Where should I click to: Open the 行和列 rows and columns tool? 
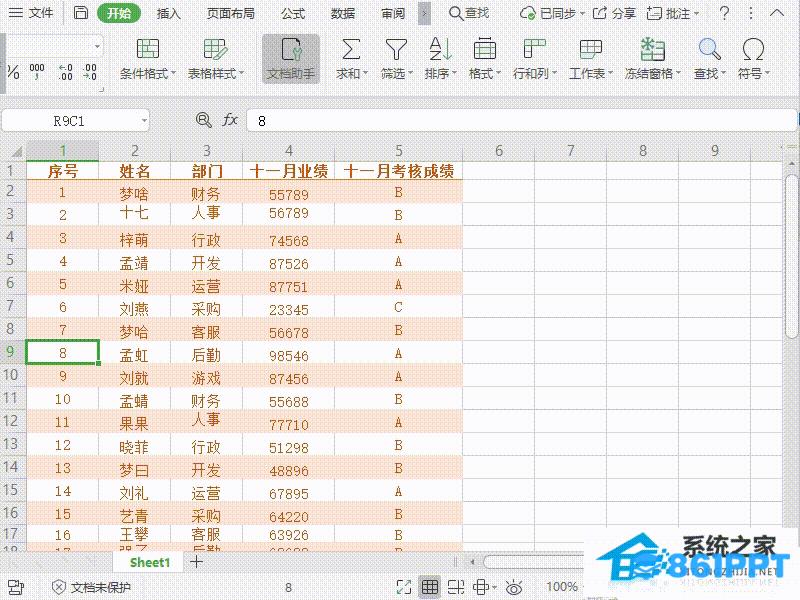point(534,59)
